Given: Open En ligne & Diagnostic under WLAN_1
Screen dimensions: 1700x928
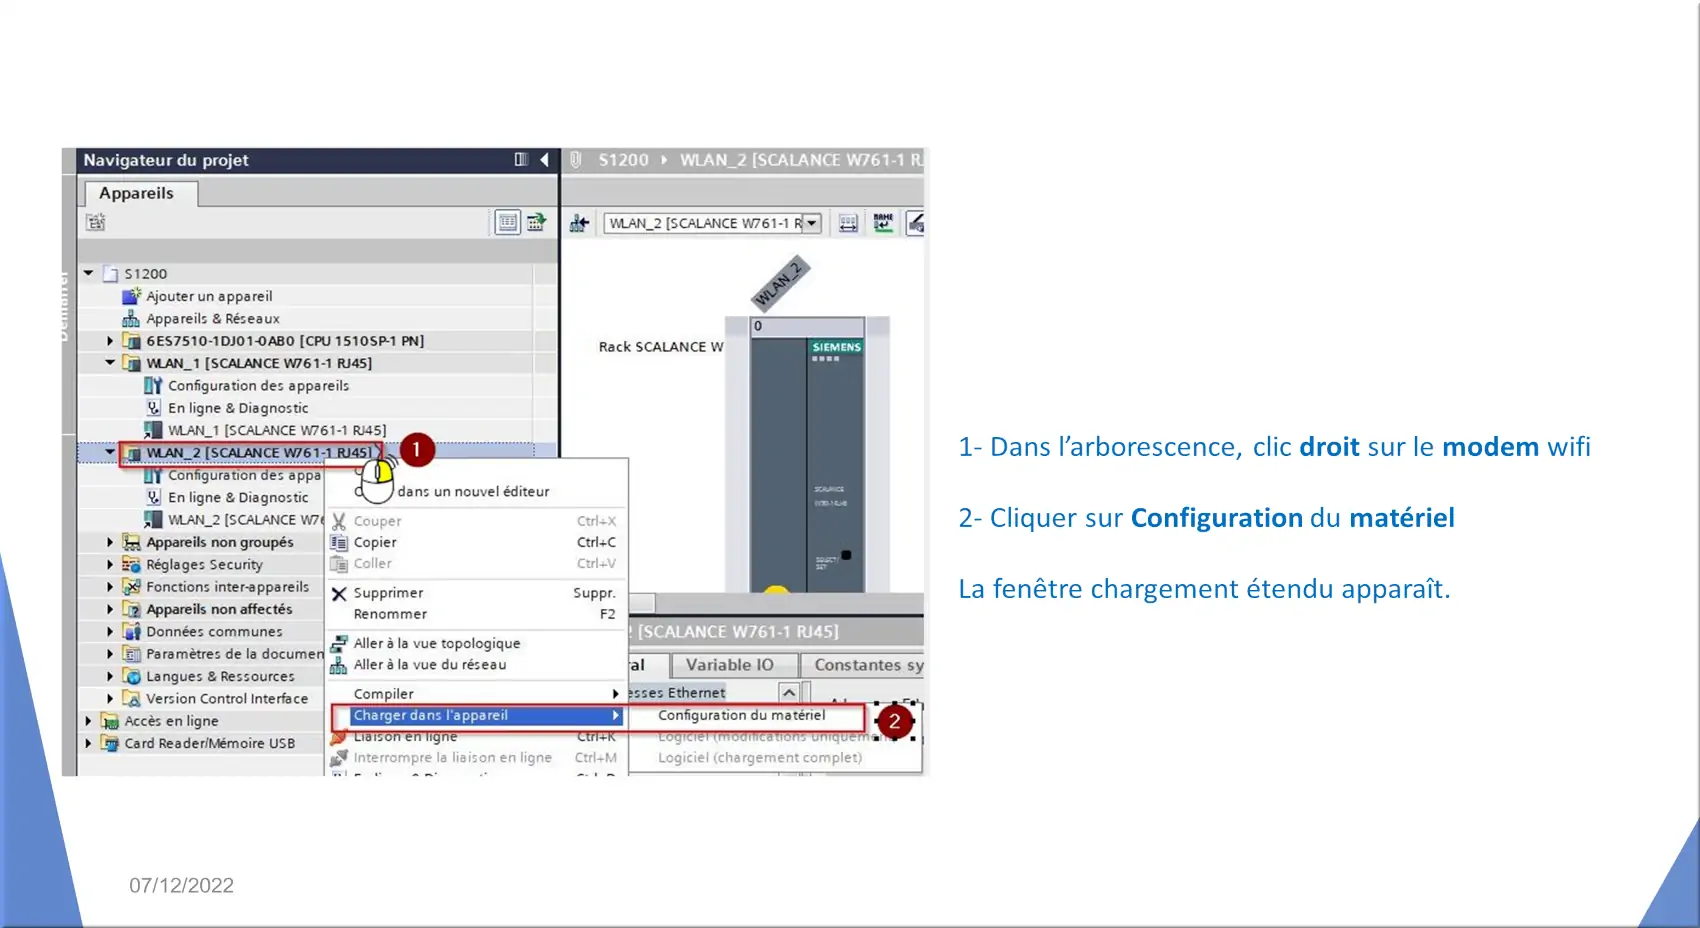Looking at the screenshot, I should click(x=238, y=408).
